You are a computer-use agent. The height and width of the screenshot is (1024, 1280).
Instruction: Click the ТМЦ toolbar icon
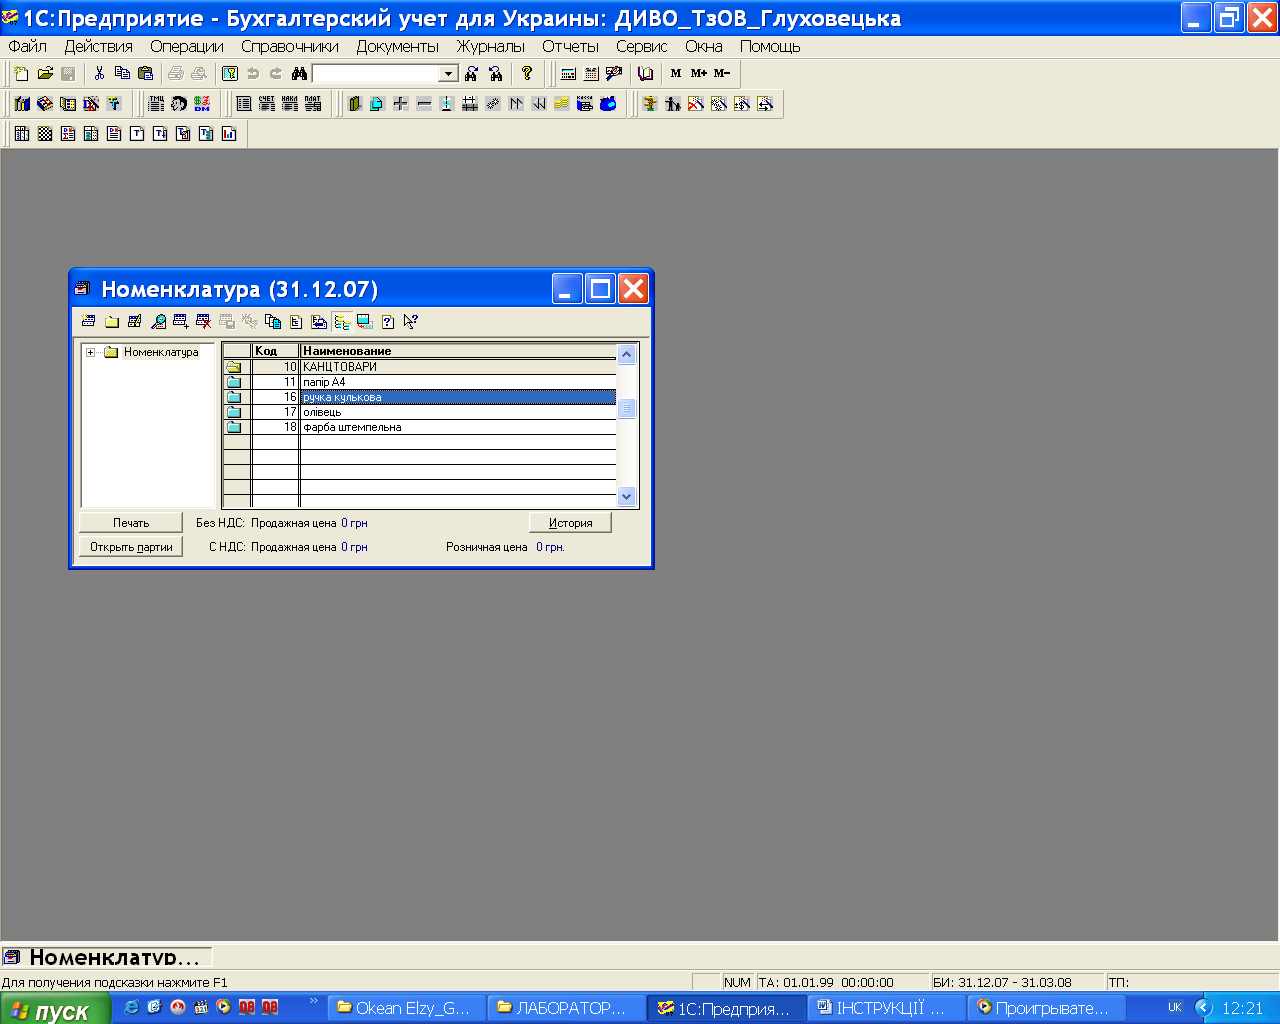[156, 103]
